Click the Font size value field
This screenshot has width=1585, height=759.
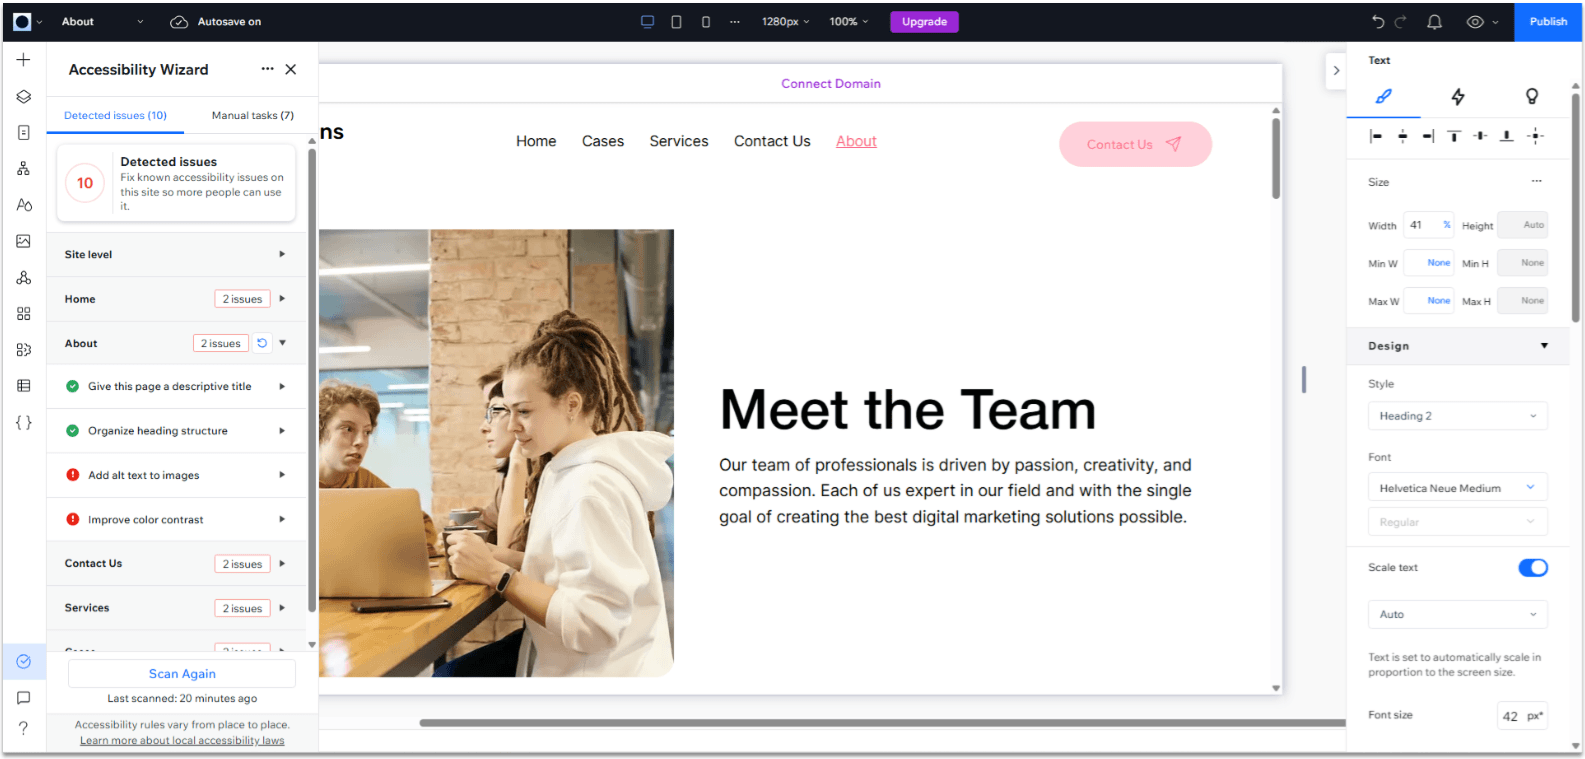point(1522,716)
